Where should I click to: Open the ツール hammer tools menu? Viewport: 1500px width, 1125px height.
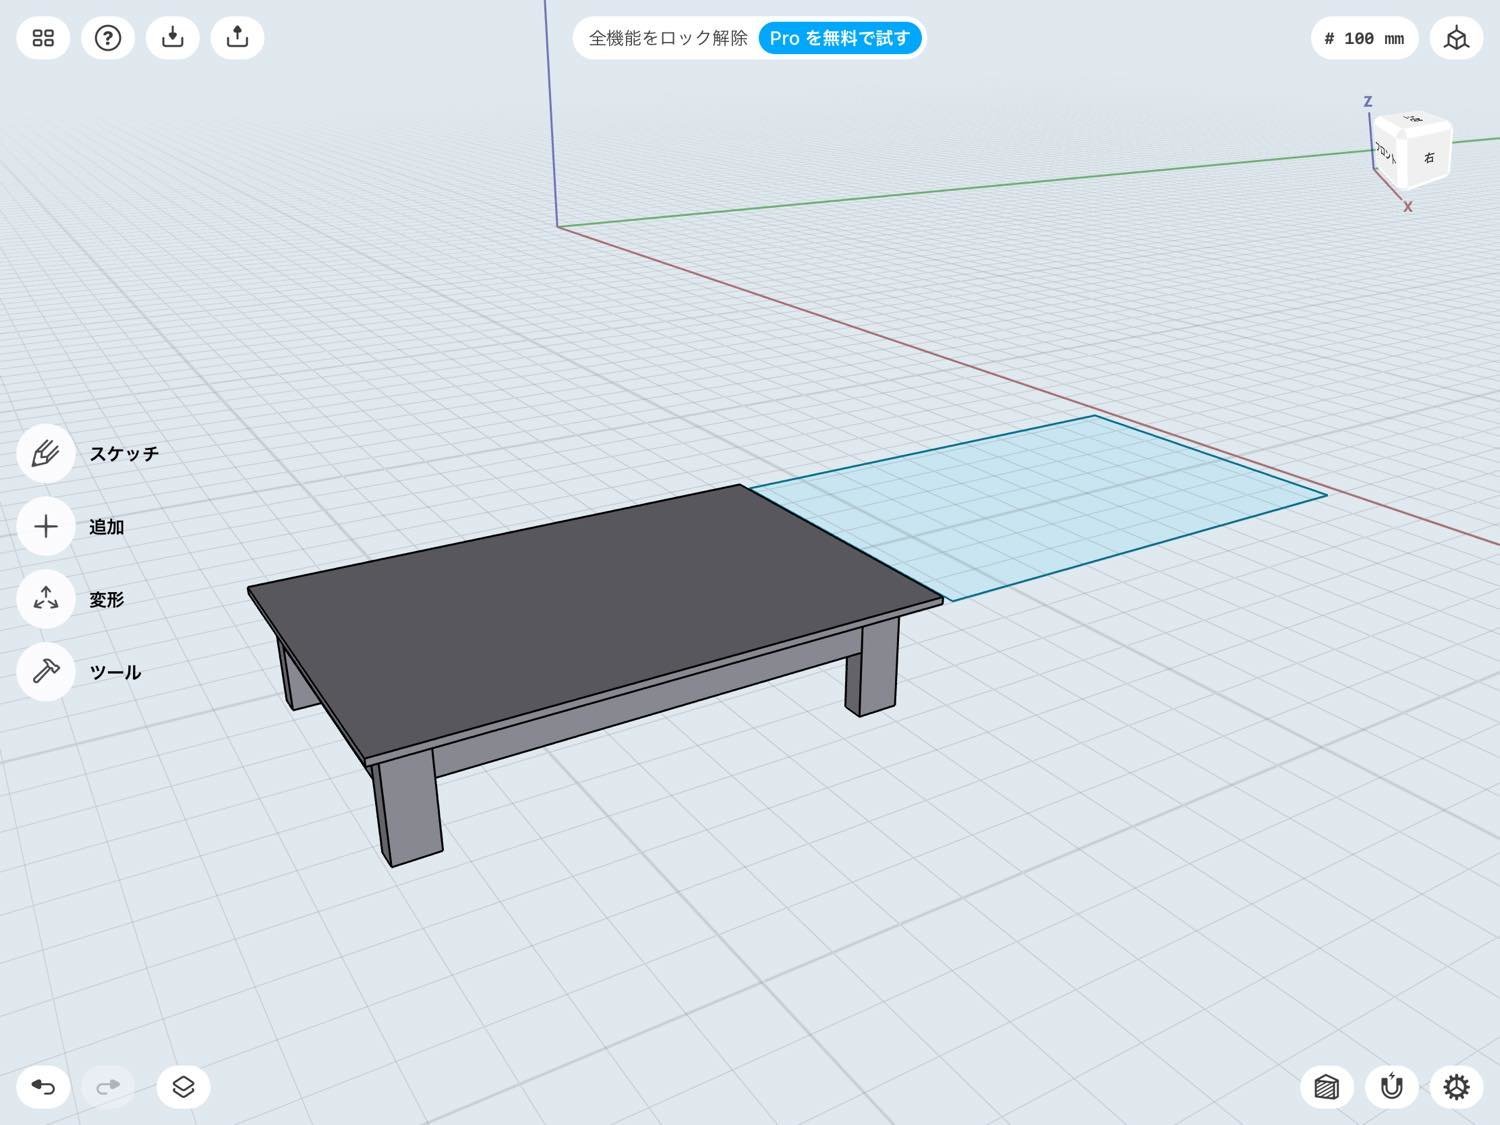(46, 672)
